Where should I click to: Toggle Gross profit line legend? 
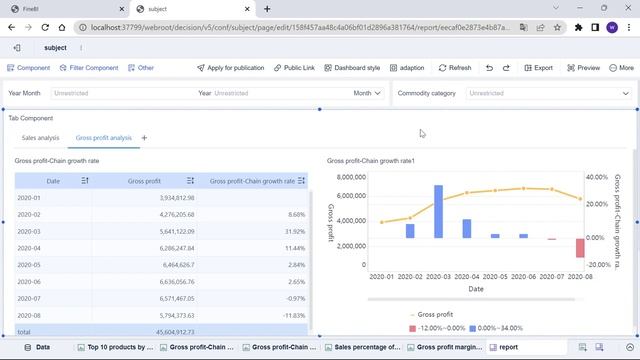[431, 315]
